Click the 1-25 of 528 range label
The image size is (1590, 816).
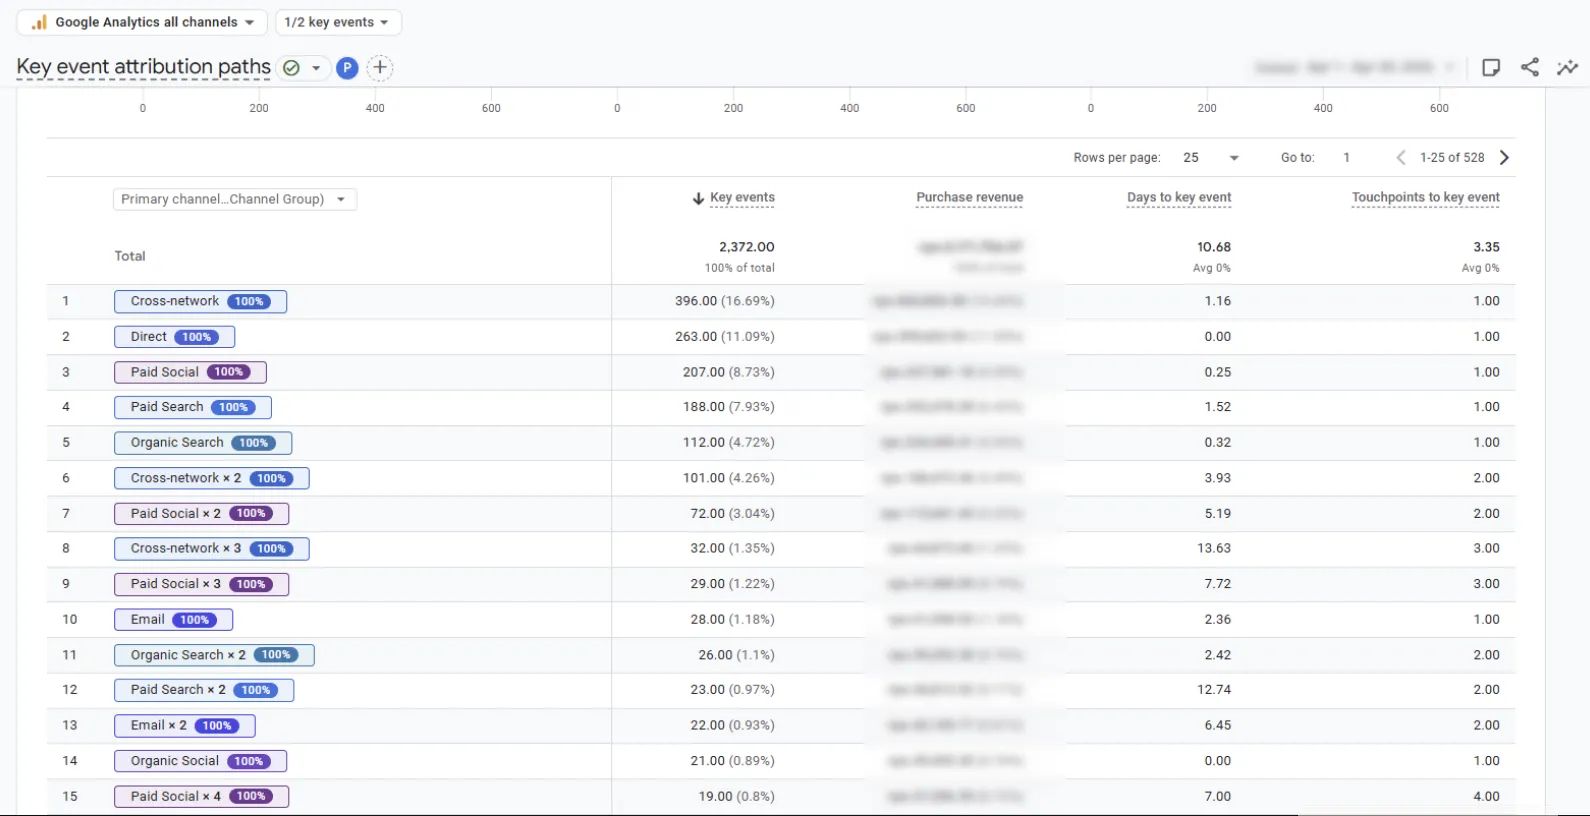coord(1452,158)
